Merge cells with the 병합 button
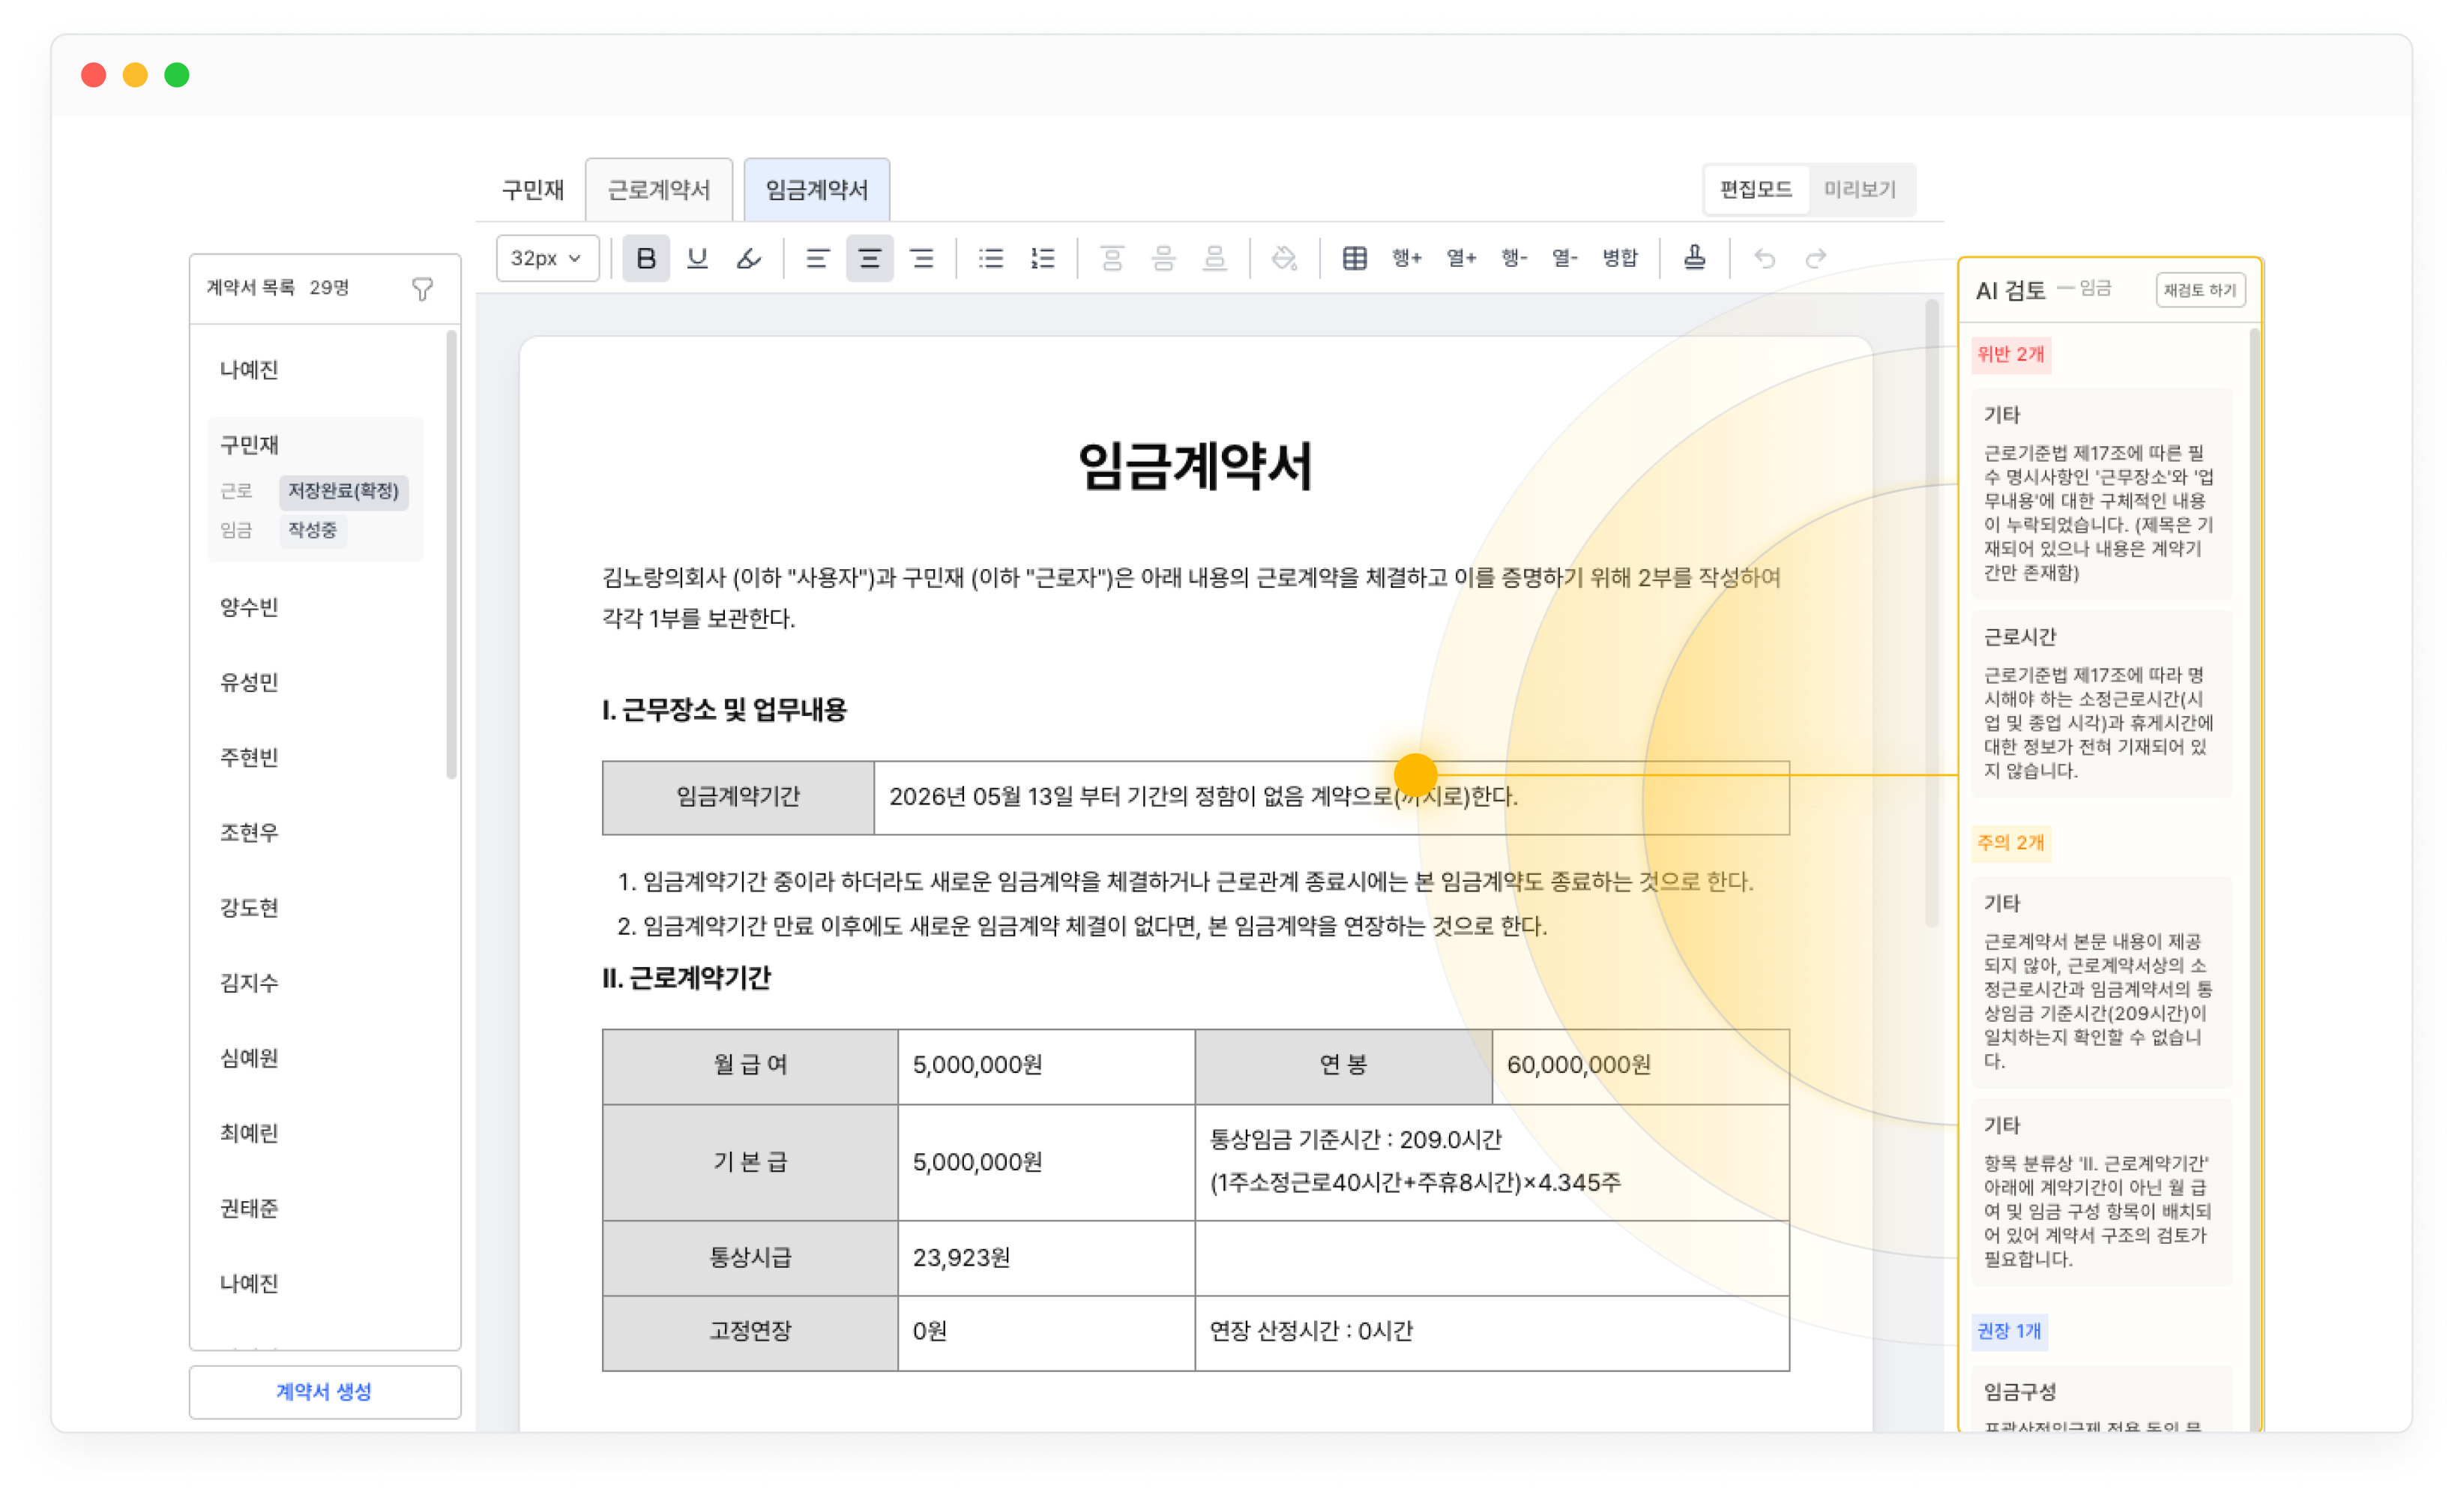Screen dimensions: 2464x1501 1620,259
